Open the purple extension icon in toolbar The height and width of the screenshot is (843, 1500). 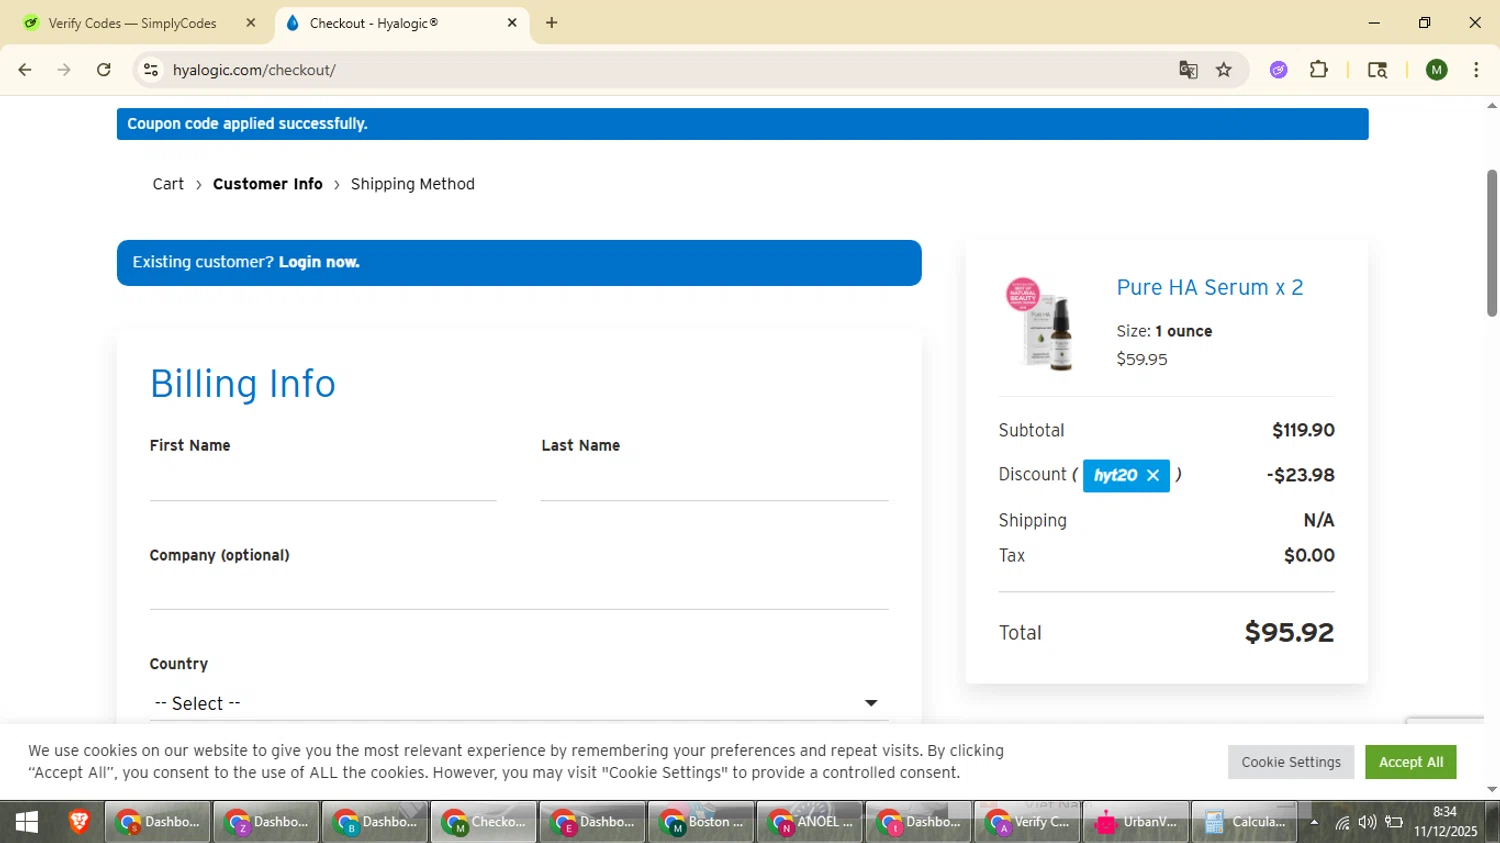tap(1279, 70)
